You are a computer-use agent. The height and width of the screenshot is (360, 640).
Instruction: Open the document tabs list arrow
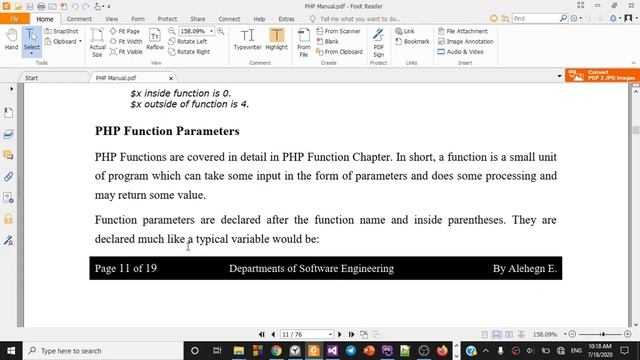pos(560,76)
